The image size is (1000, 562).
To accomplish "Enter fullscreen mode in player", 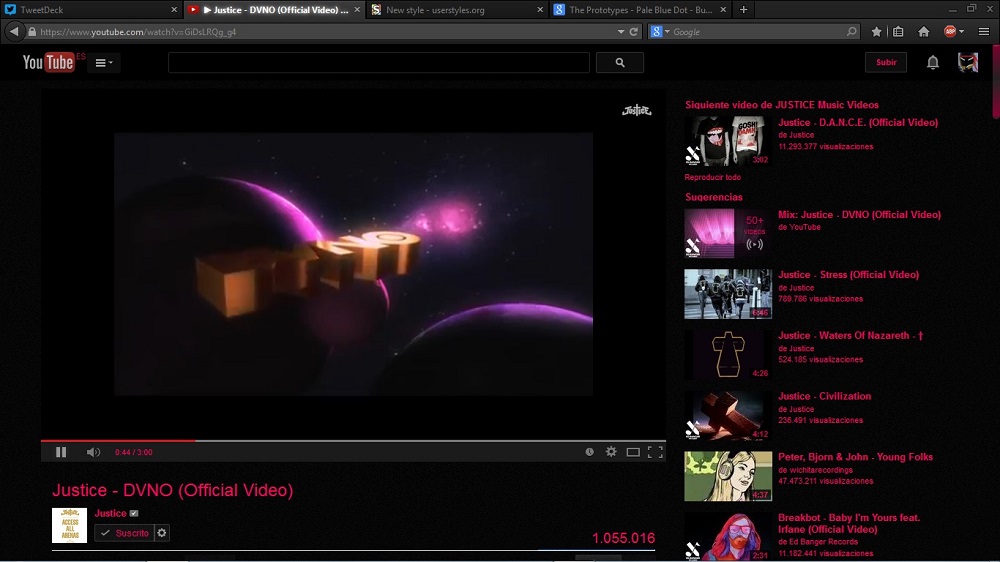I will (x=655, y=452).
